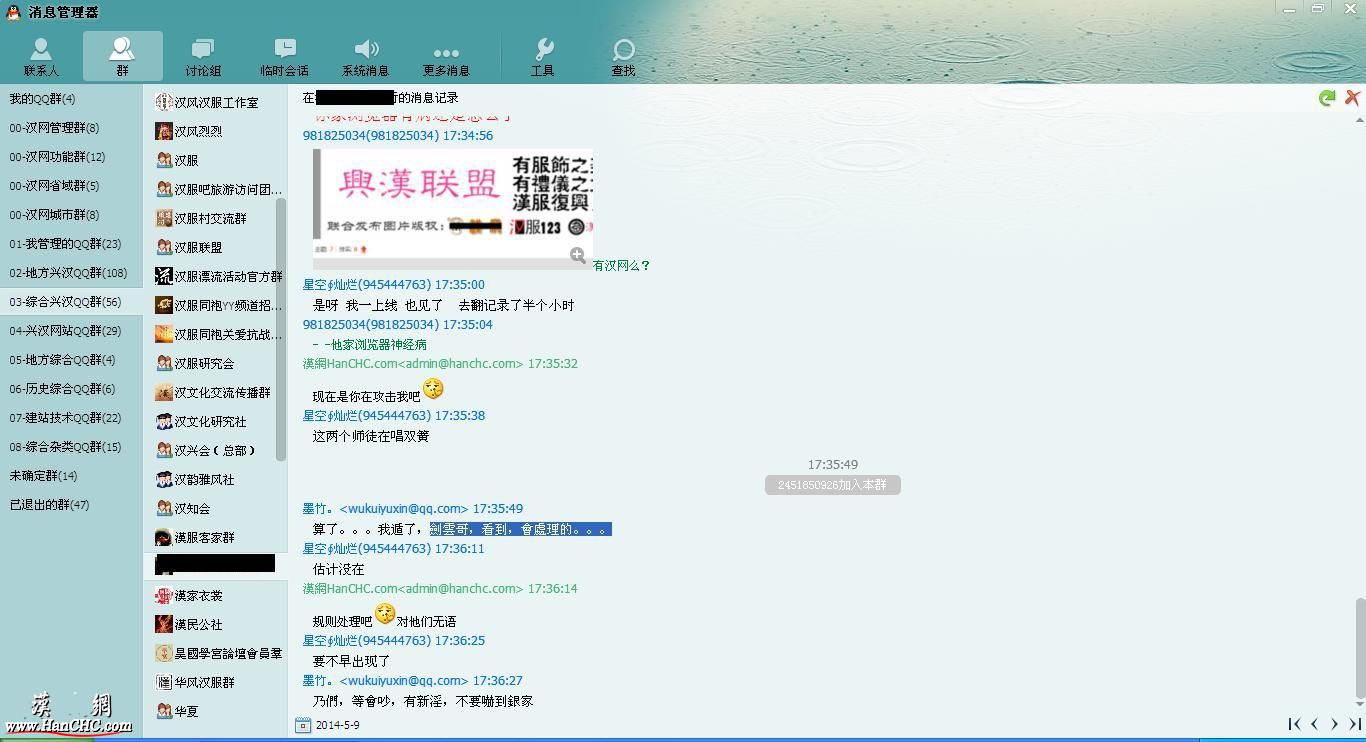Go to the last page of records

coord(1355,724)
